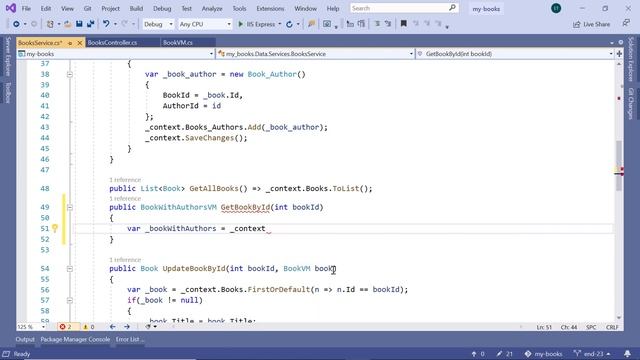Viewport: 640px width, 360px height.
Task: Click the user account avatar icon
Action: [556, 8]
